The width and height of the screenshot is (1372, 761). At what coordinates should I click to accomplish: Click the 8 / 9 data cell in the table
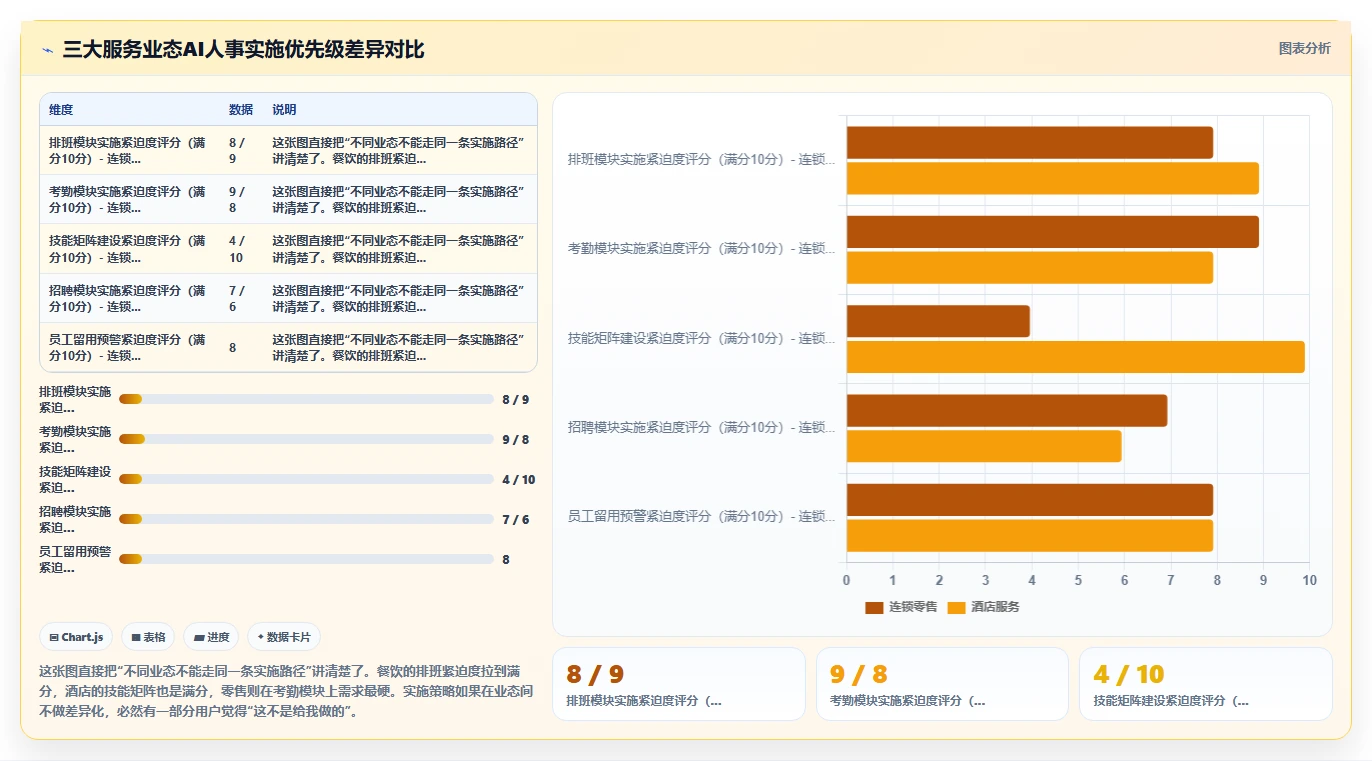pos(241,150)
